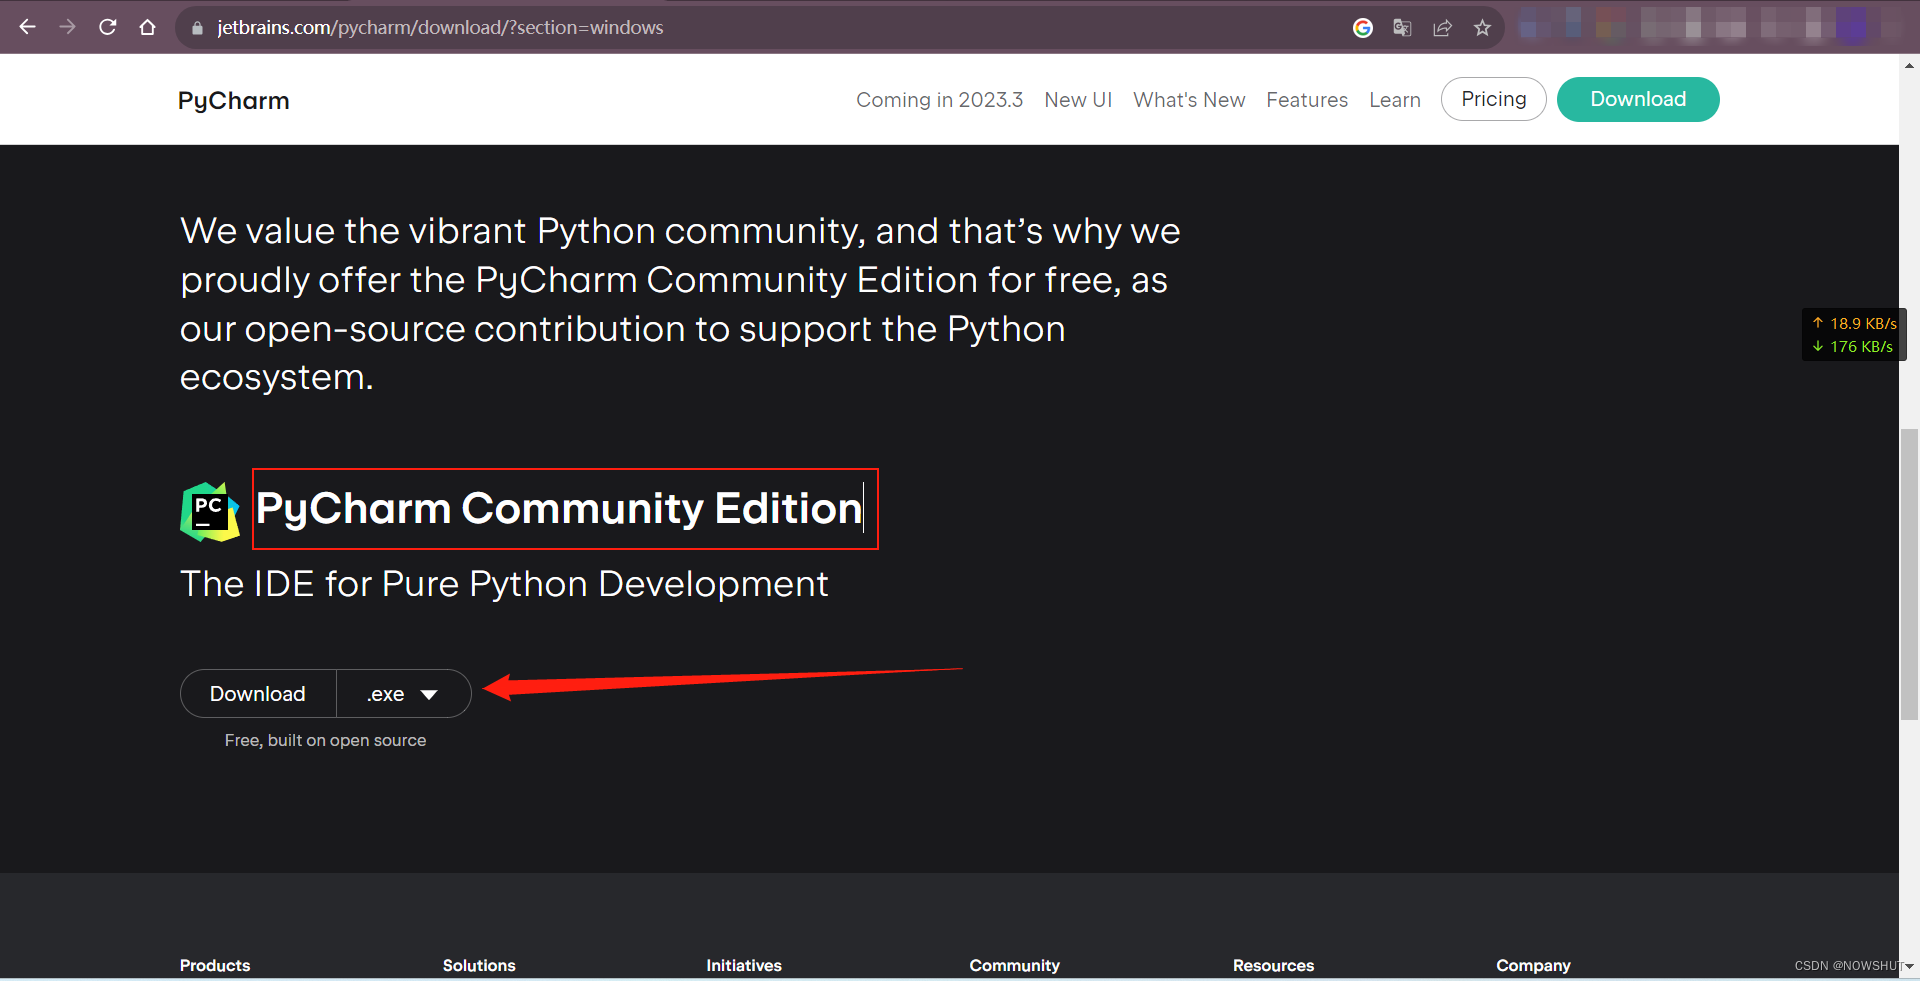Click the Products footer heading
The image size is (1920, 981).
[x=215, y=965]
